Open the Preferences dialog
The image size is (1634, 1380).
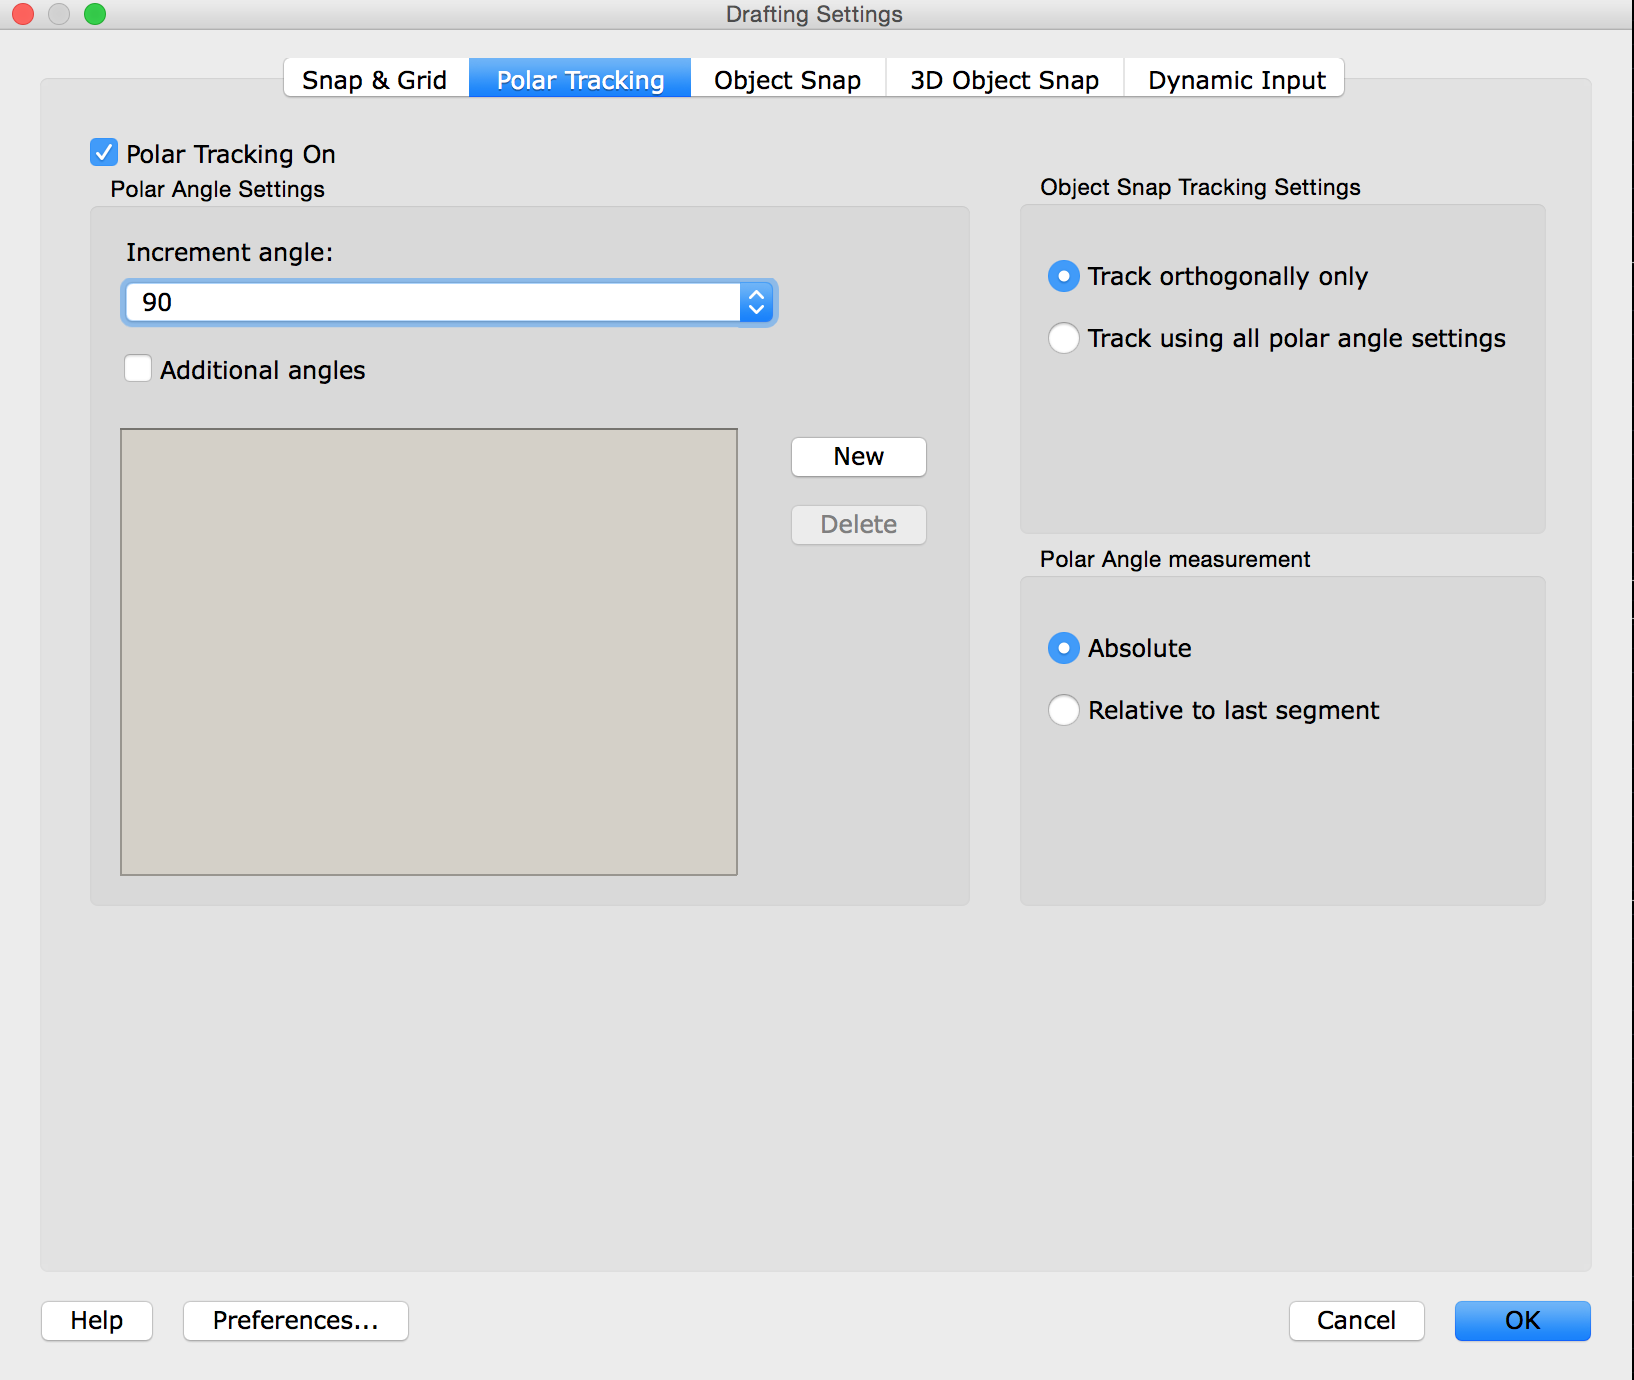click(295, 1320)
